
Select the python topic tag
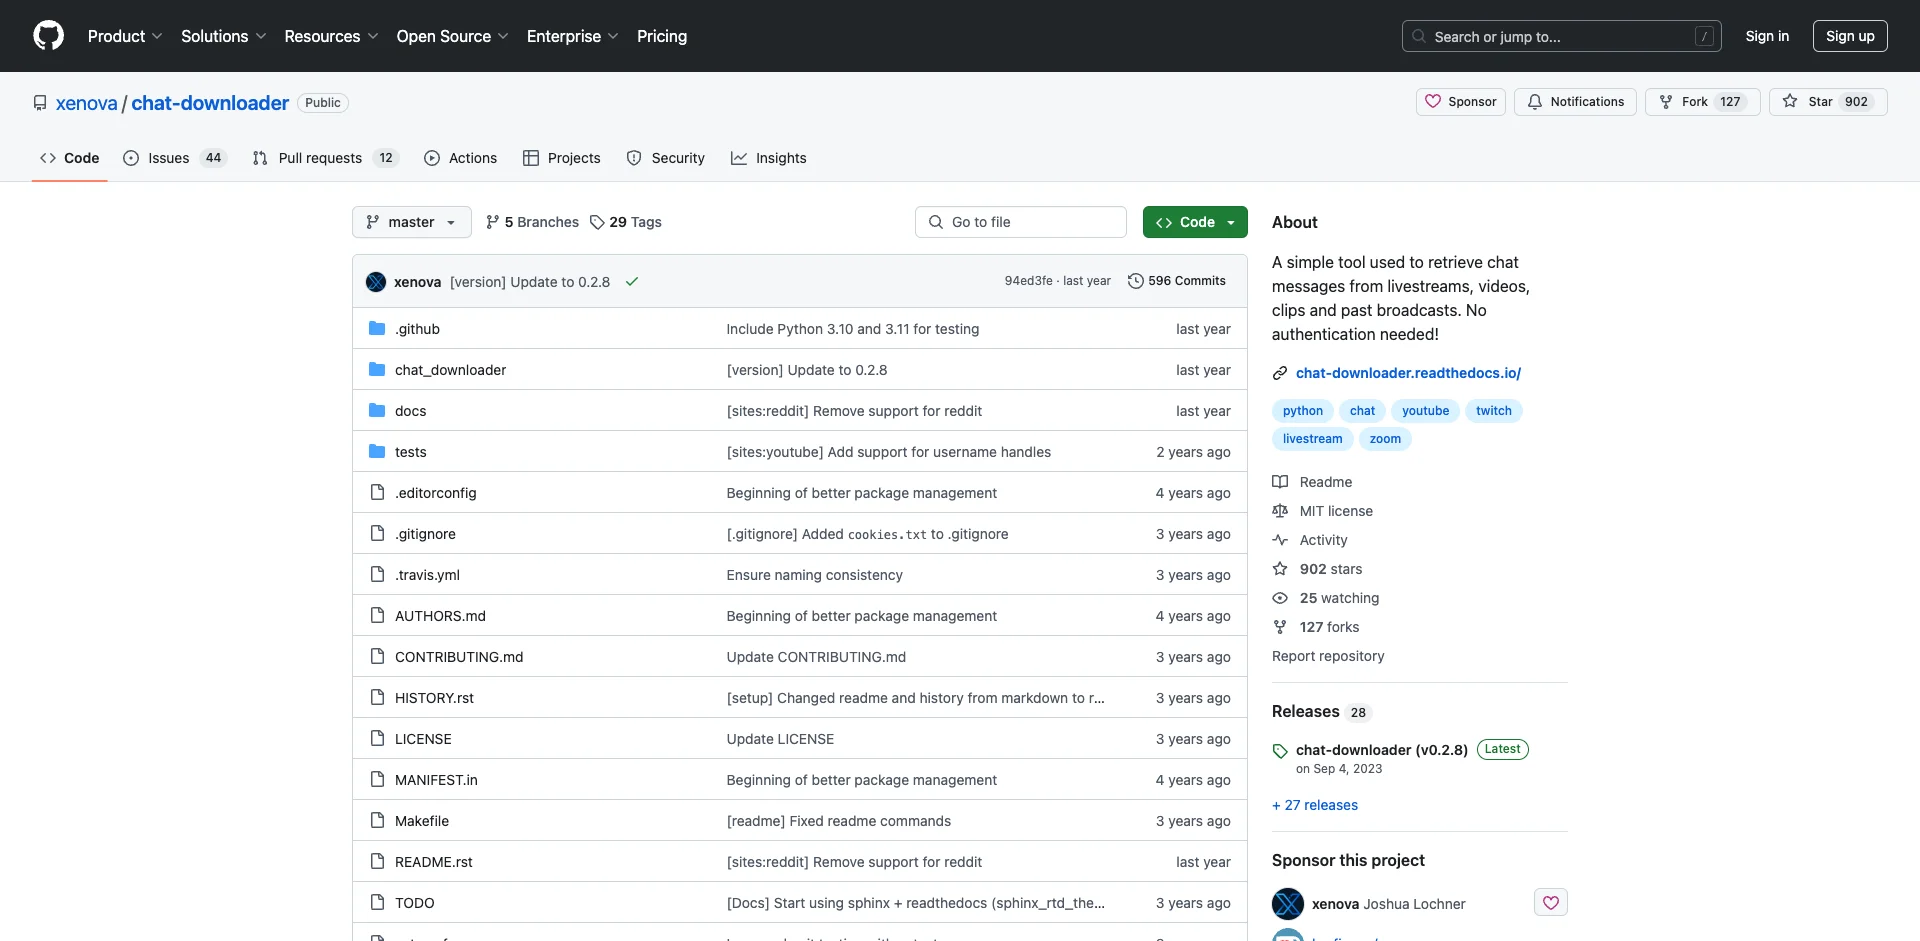[x=1302, y=411]
